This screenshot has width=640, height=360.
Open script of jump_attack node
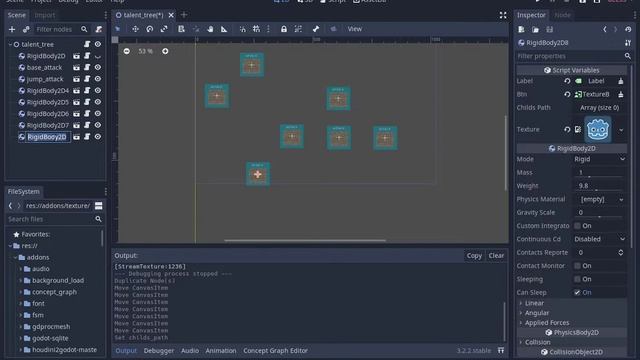(87, 79)
